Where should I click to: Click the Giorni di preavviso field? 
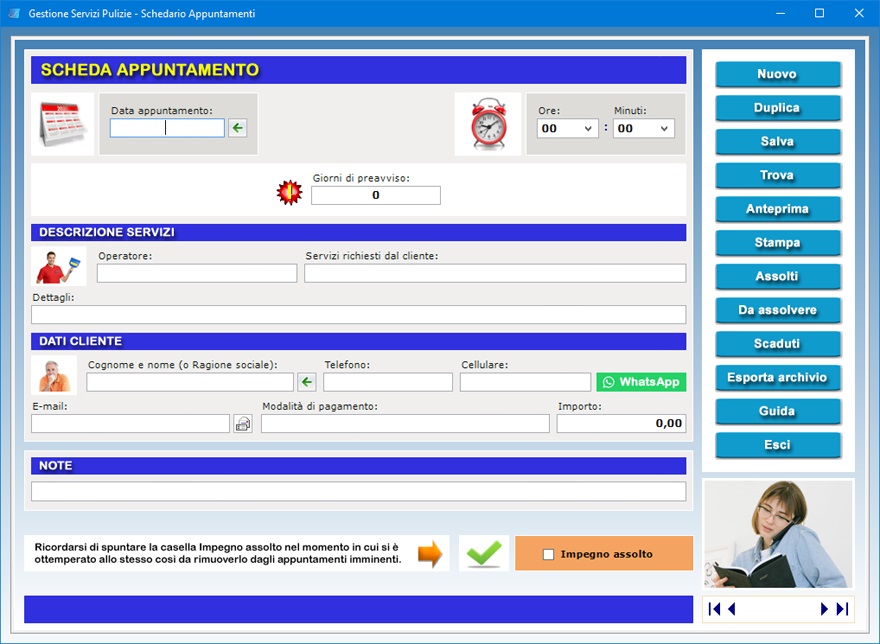[x=375, y=196]
